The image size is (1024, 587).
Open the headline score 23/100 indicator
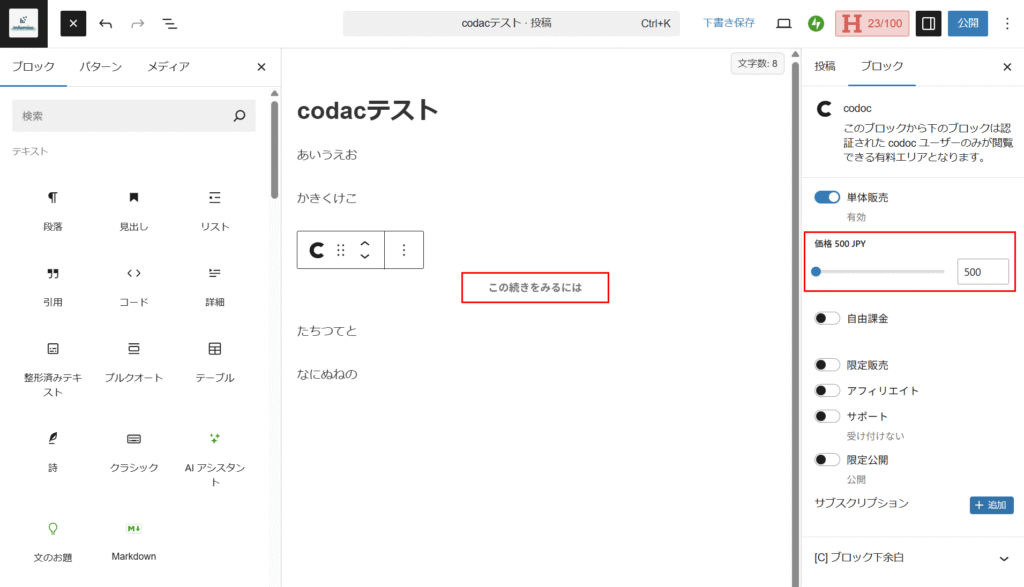[x=872, y=24]
